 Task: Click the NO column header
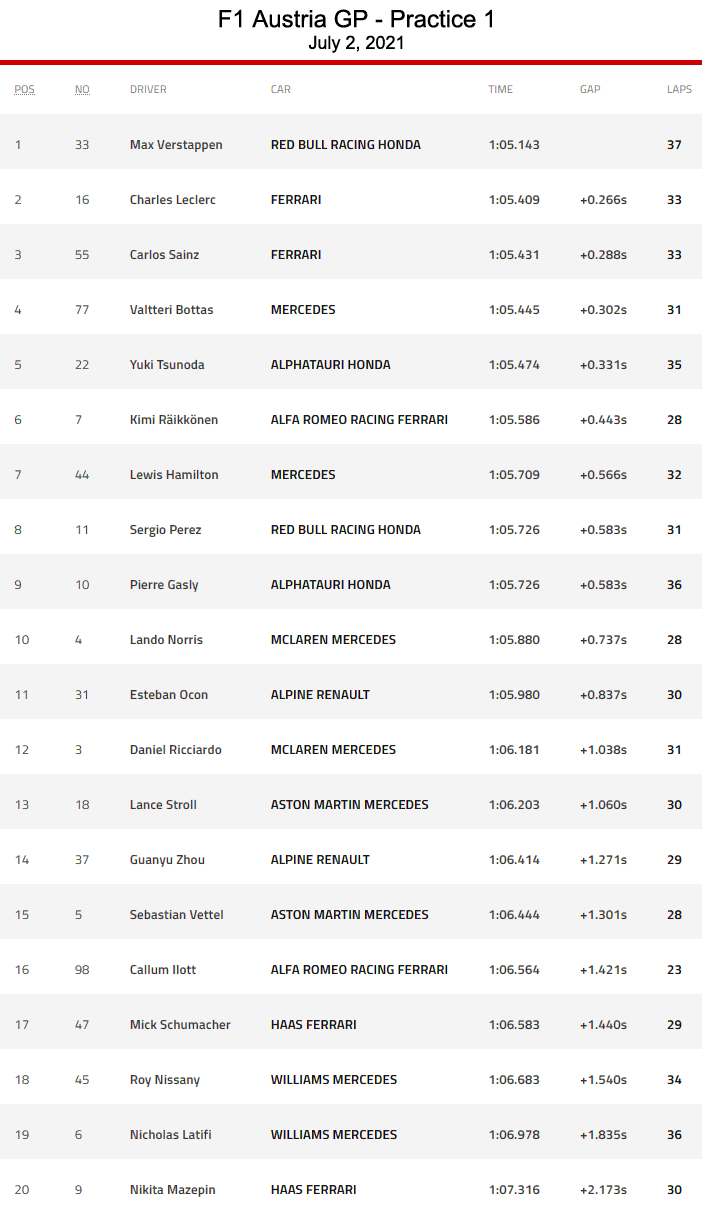pyautogui.click(x=82, y=89)
